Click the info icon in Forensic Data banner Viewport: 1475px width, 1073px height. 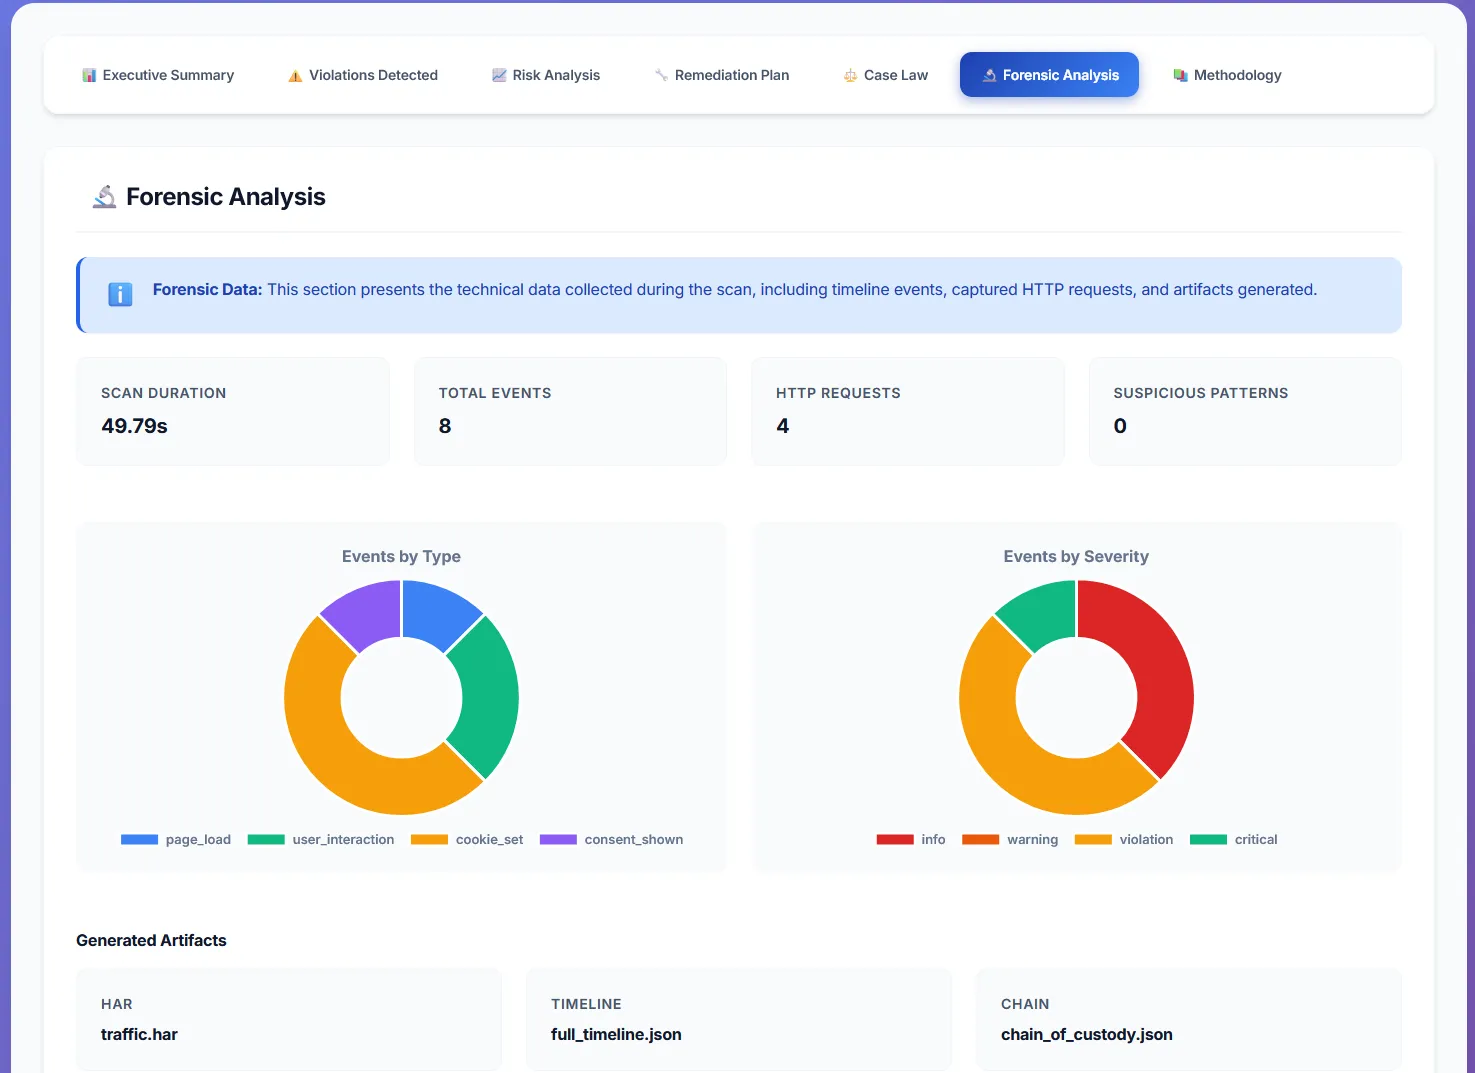[120, 294]
